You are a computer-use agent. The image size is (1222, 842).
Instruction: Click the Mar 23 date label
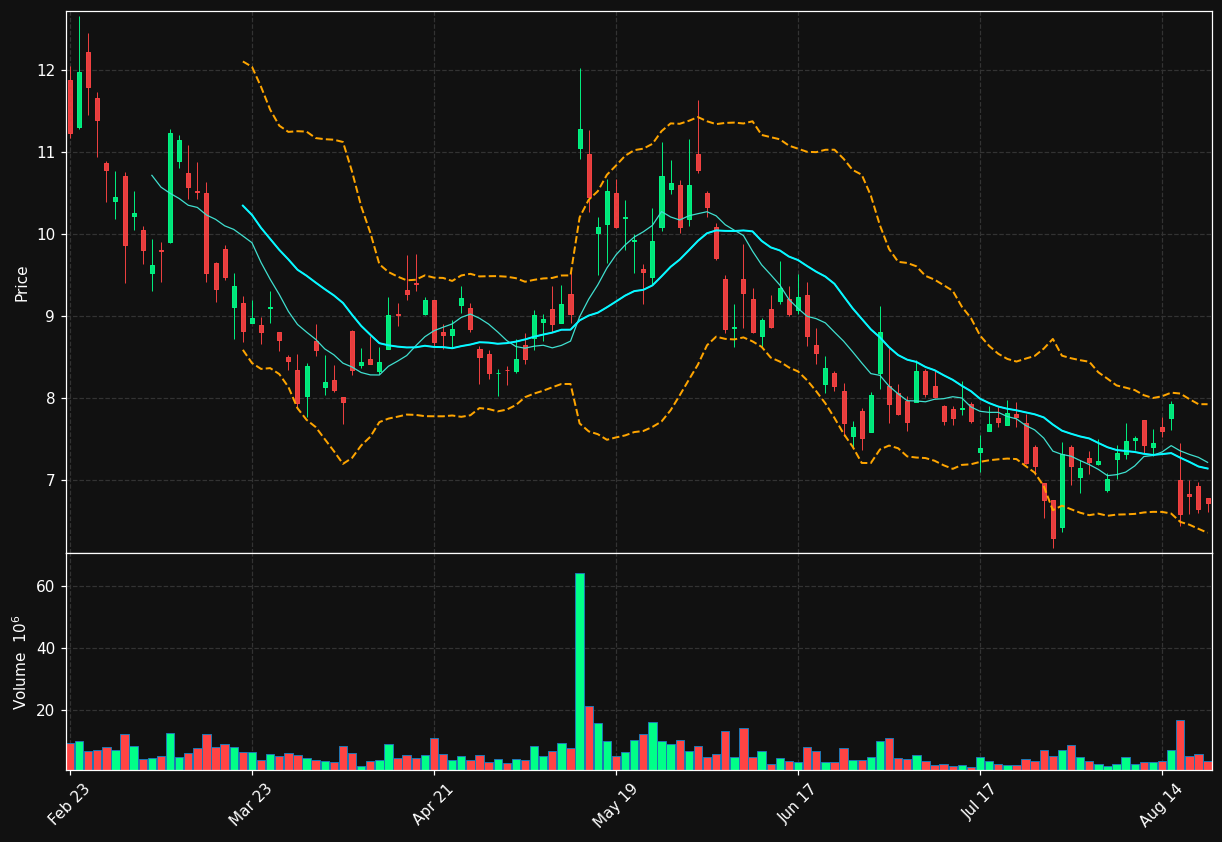coord(250,805)
